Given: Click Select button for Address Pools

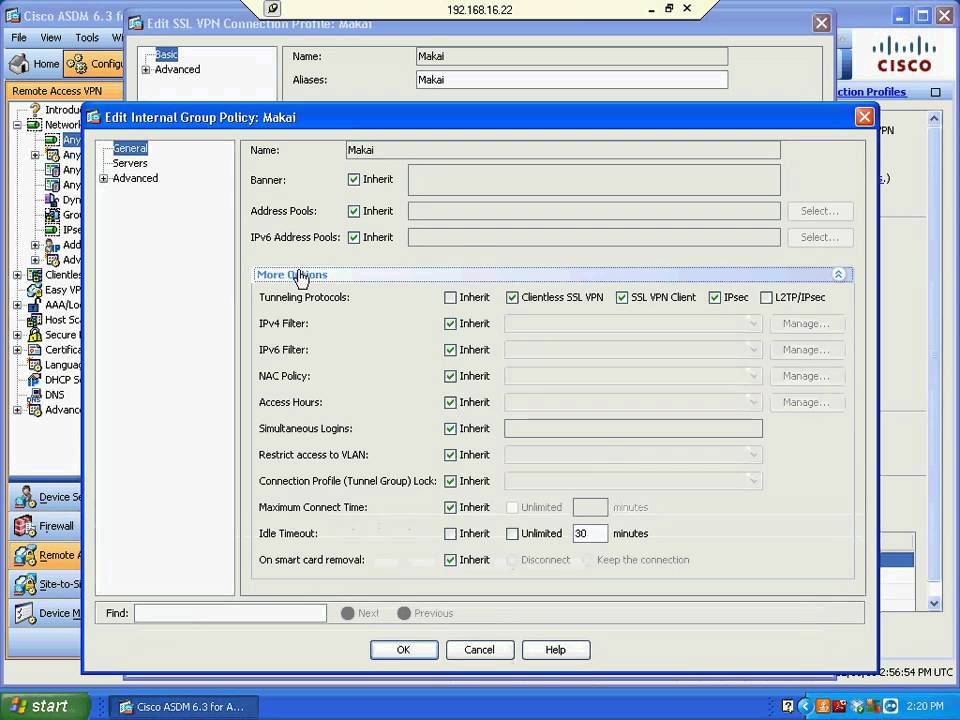Looking at the screenshot, I should [x=820, y=211].
